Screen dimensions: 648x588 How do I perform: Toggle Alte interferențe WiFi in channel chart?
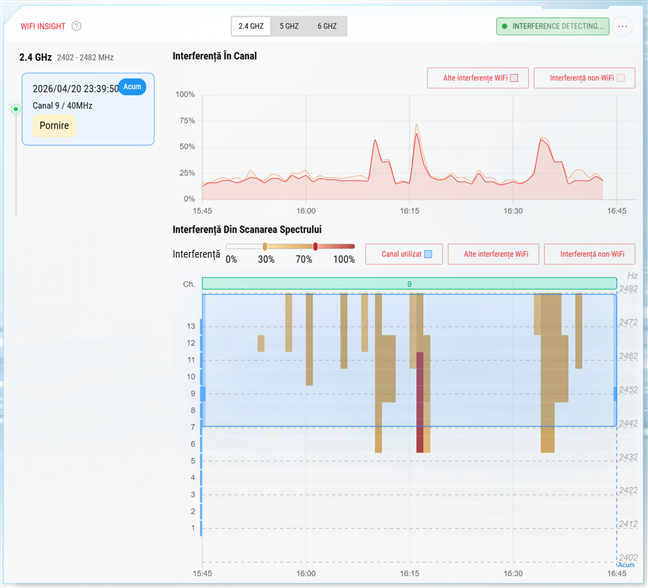(x=480, y=78)
